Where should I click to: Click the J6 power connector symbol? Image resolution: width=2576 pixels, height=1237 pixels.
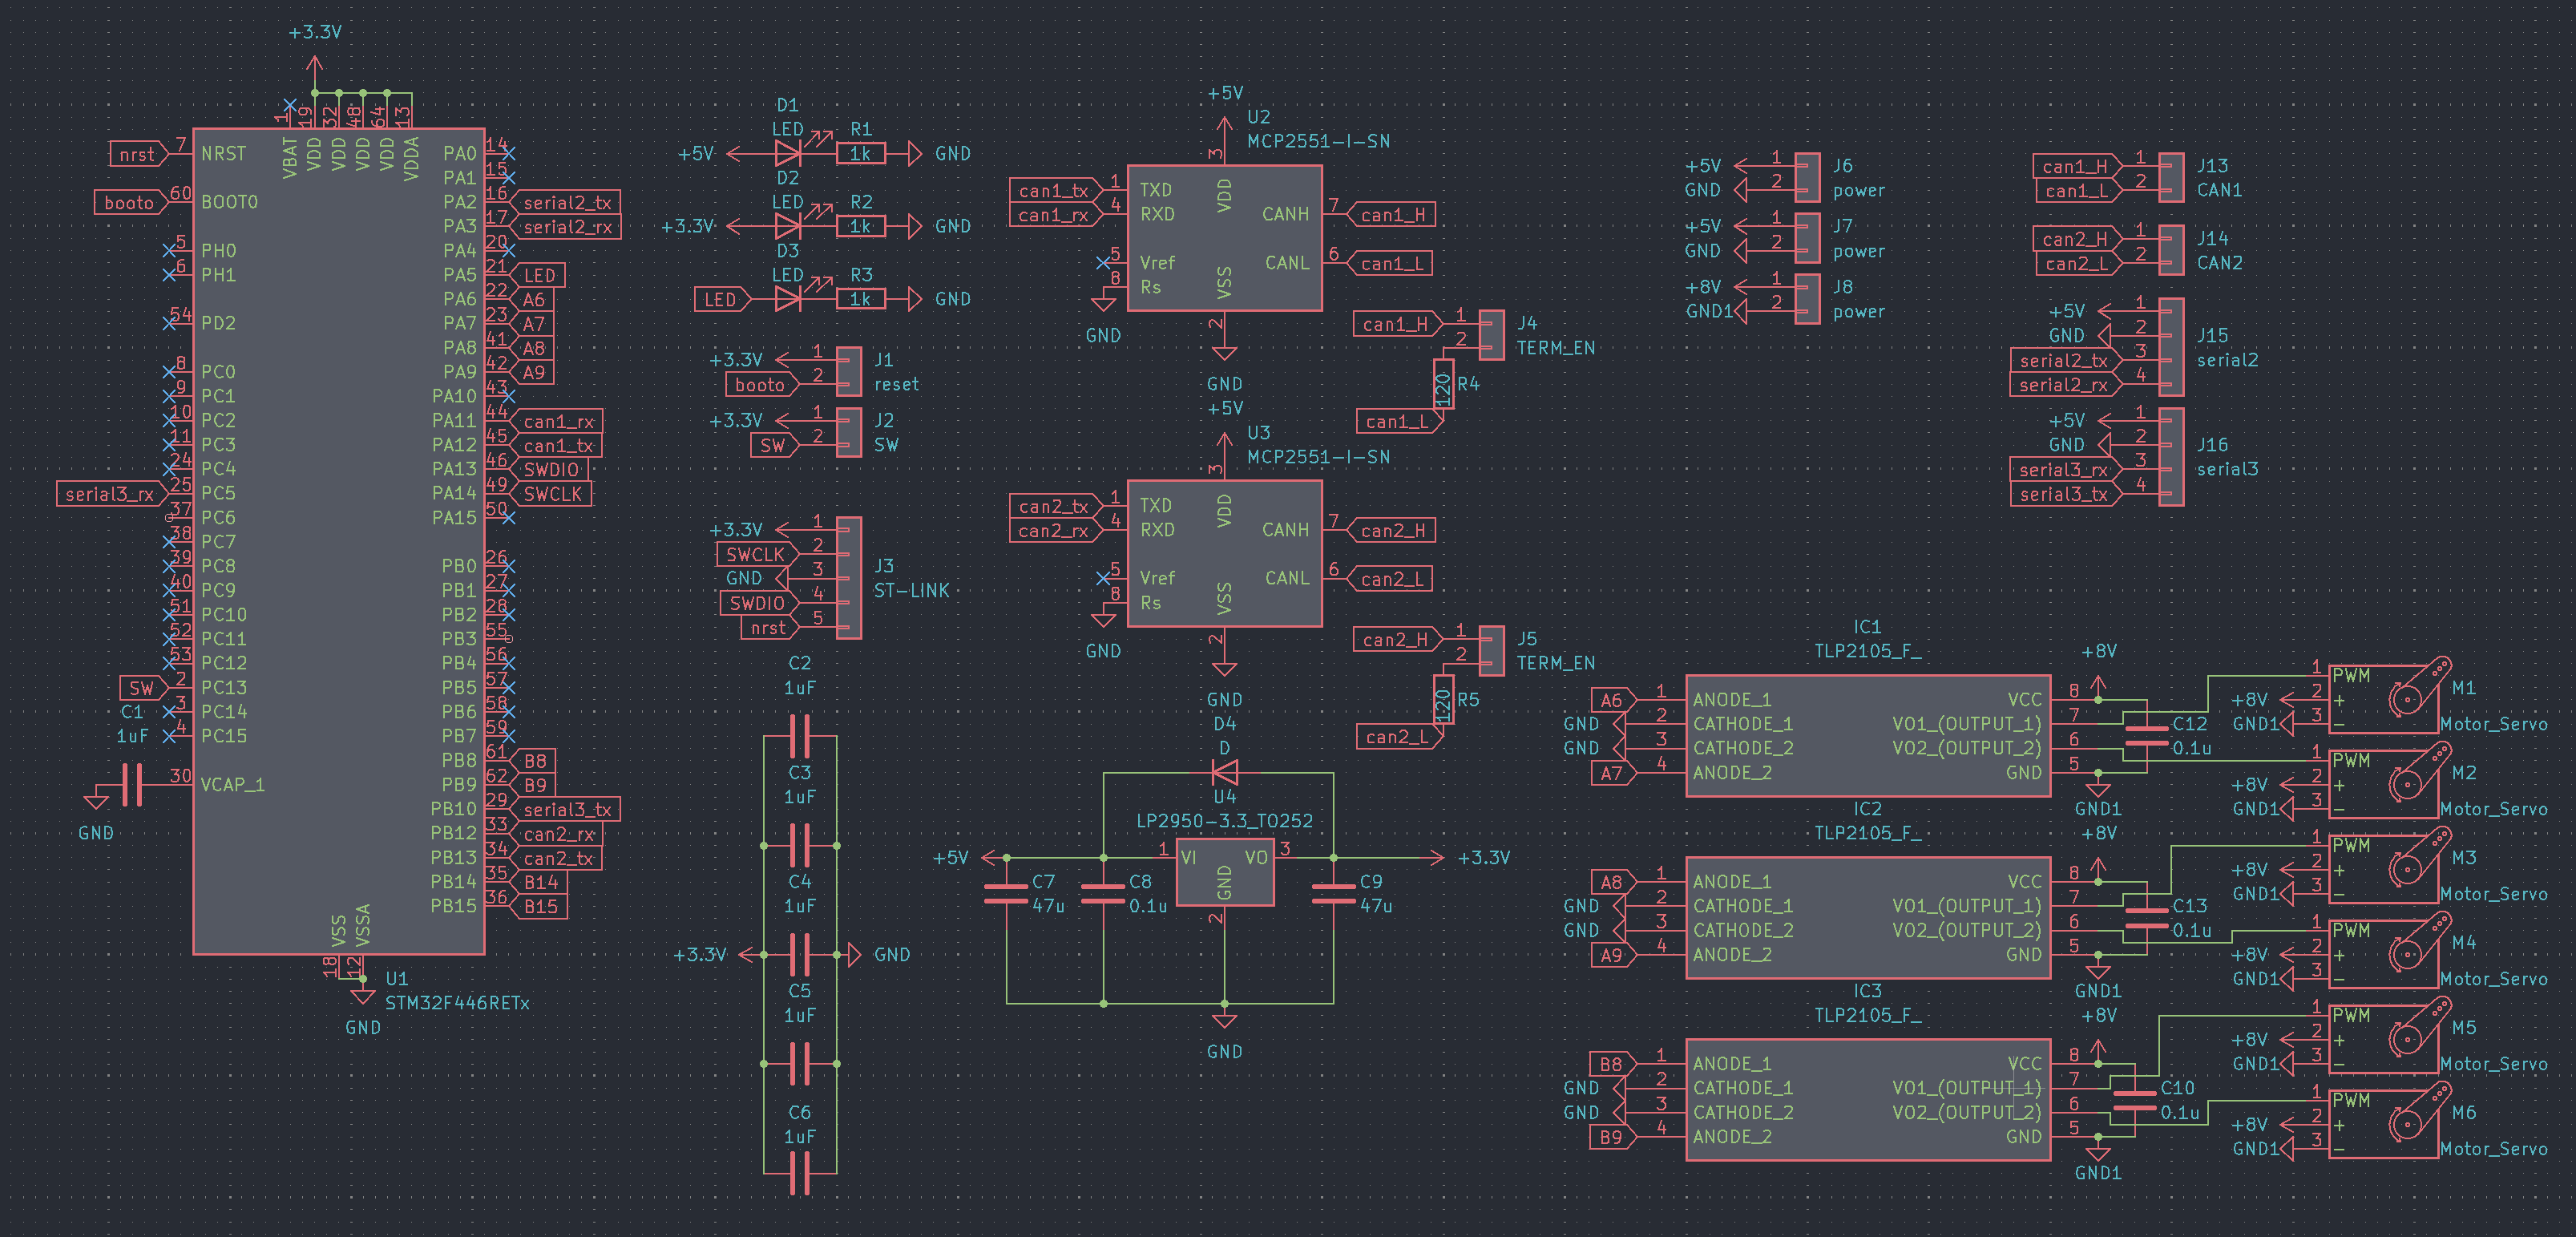coord(1807,178)
